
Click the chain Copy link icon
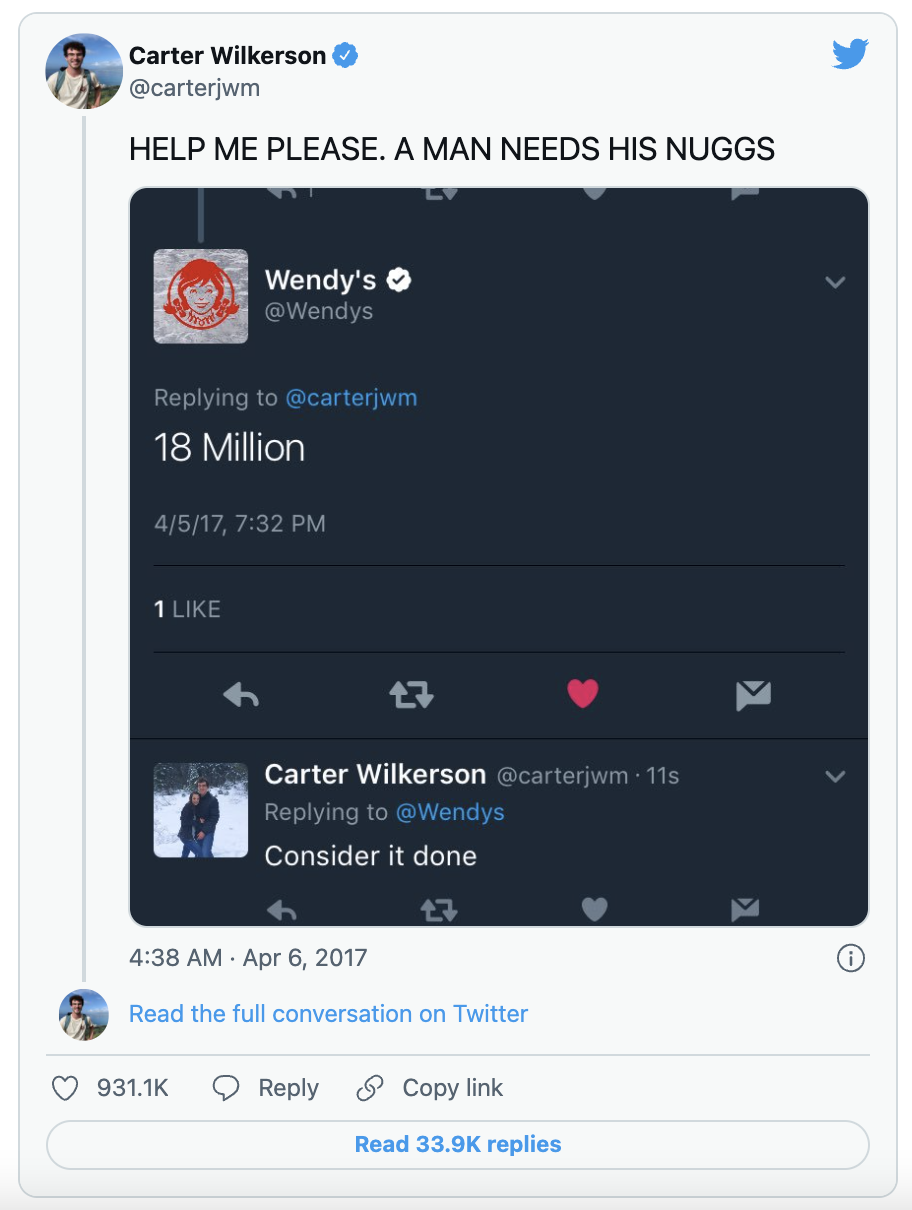pos(370,1088)
